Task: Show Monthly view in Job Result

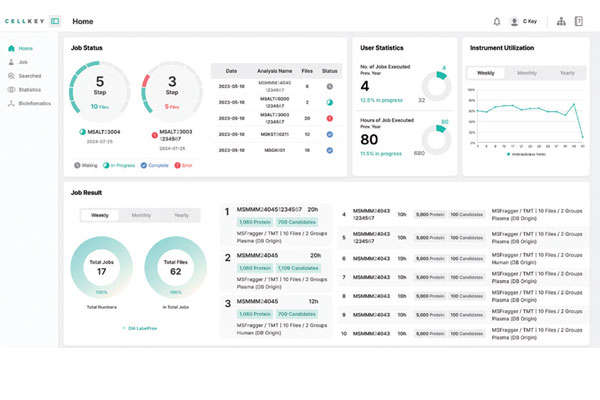Action: [x=141, y=215]
